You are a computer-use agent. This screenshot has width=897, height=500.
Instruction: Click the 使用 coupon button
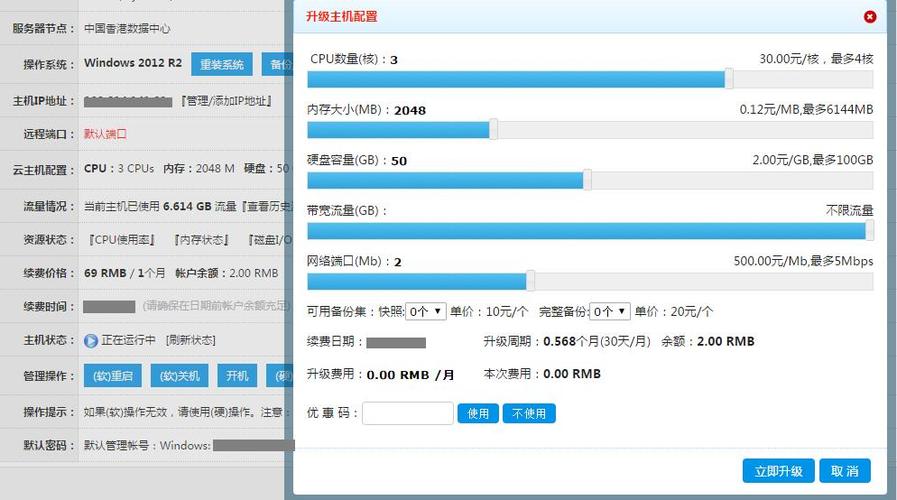[x=478, y=413]
